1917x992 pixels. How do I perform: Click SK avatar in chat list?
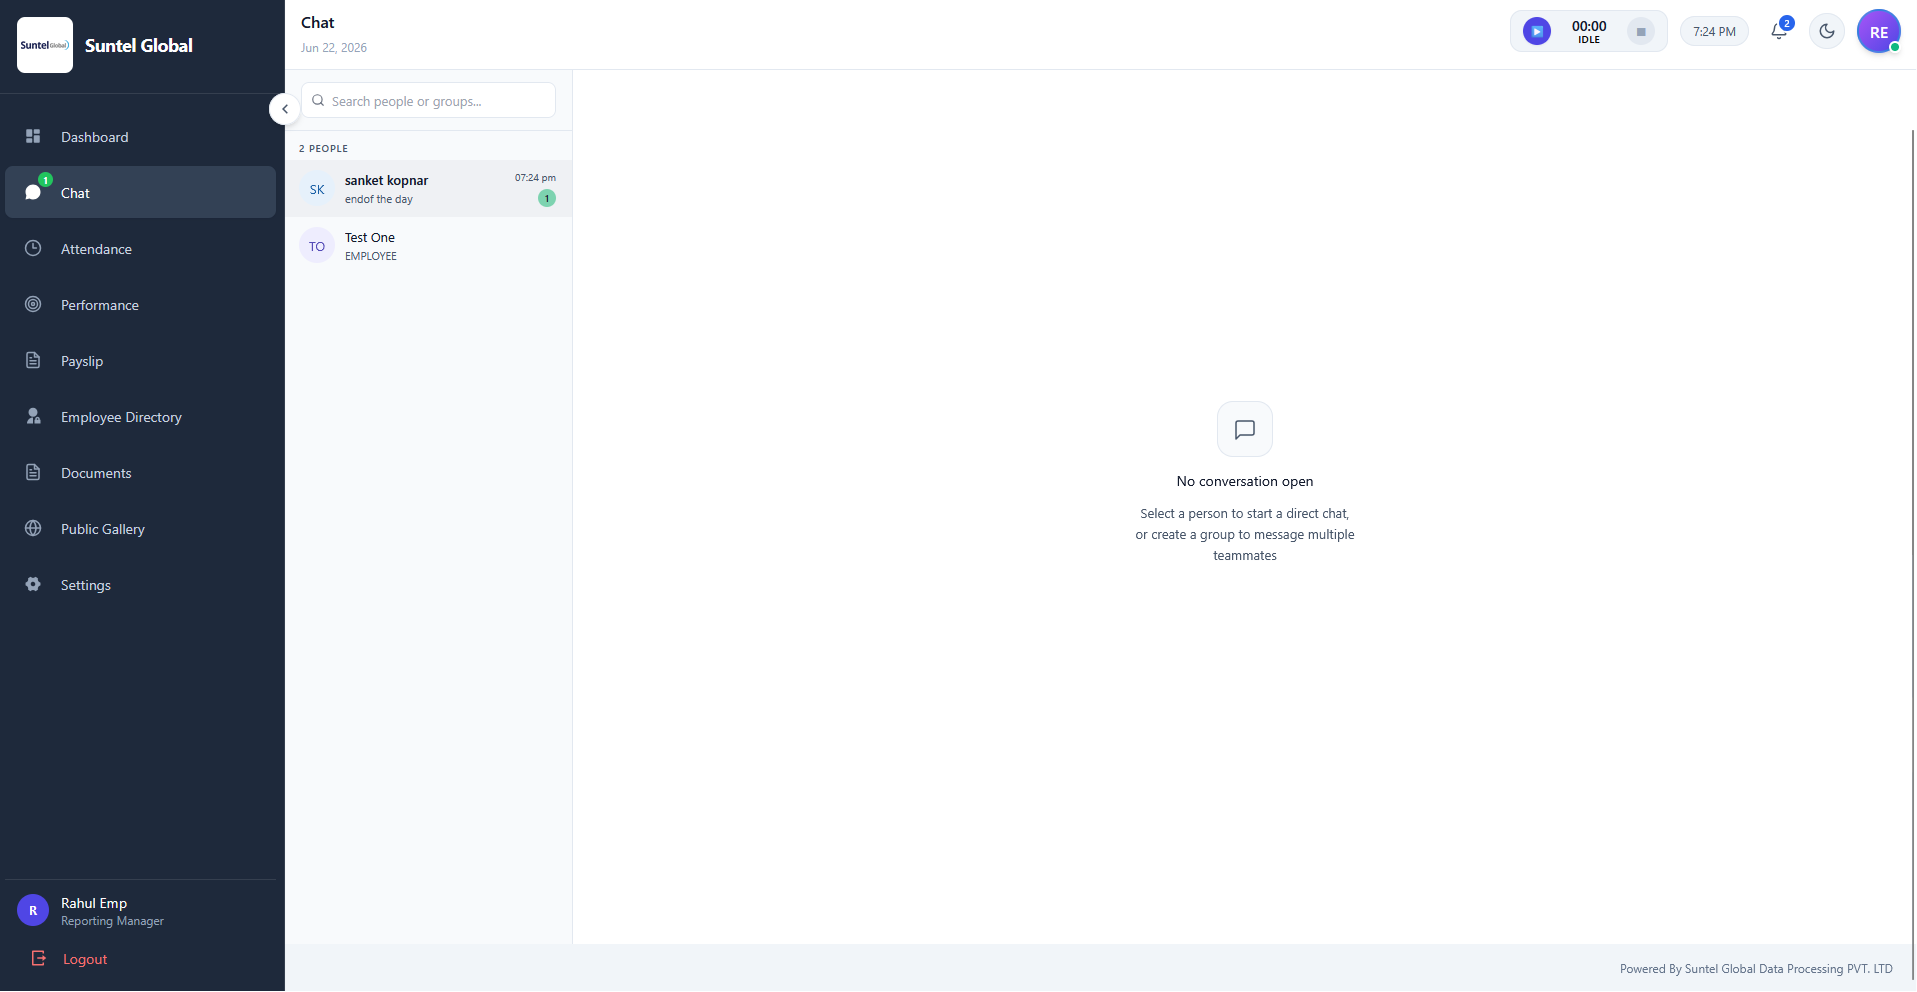click(317, 189)
